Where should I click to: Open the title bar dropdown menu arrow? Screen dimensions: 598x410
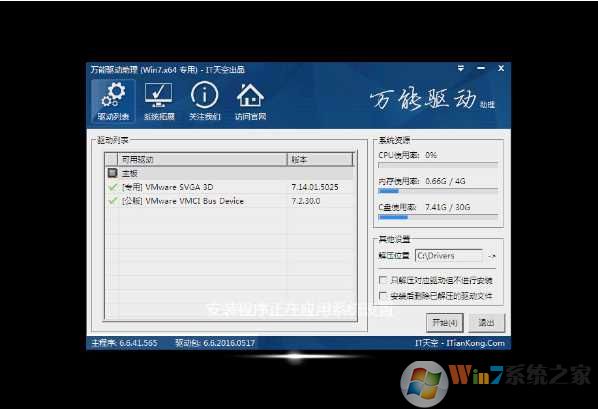pyautogui.click(x=461, y=69)
